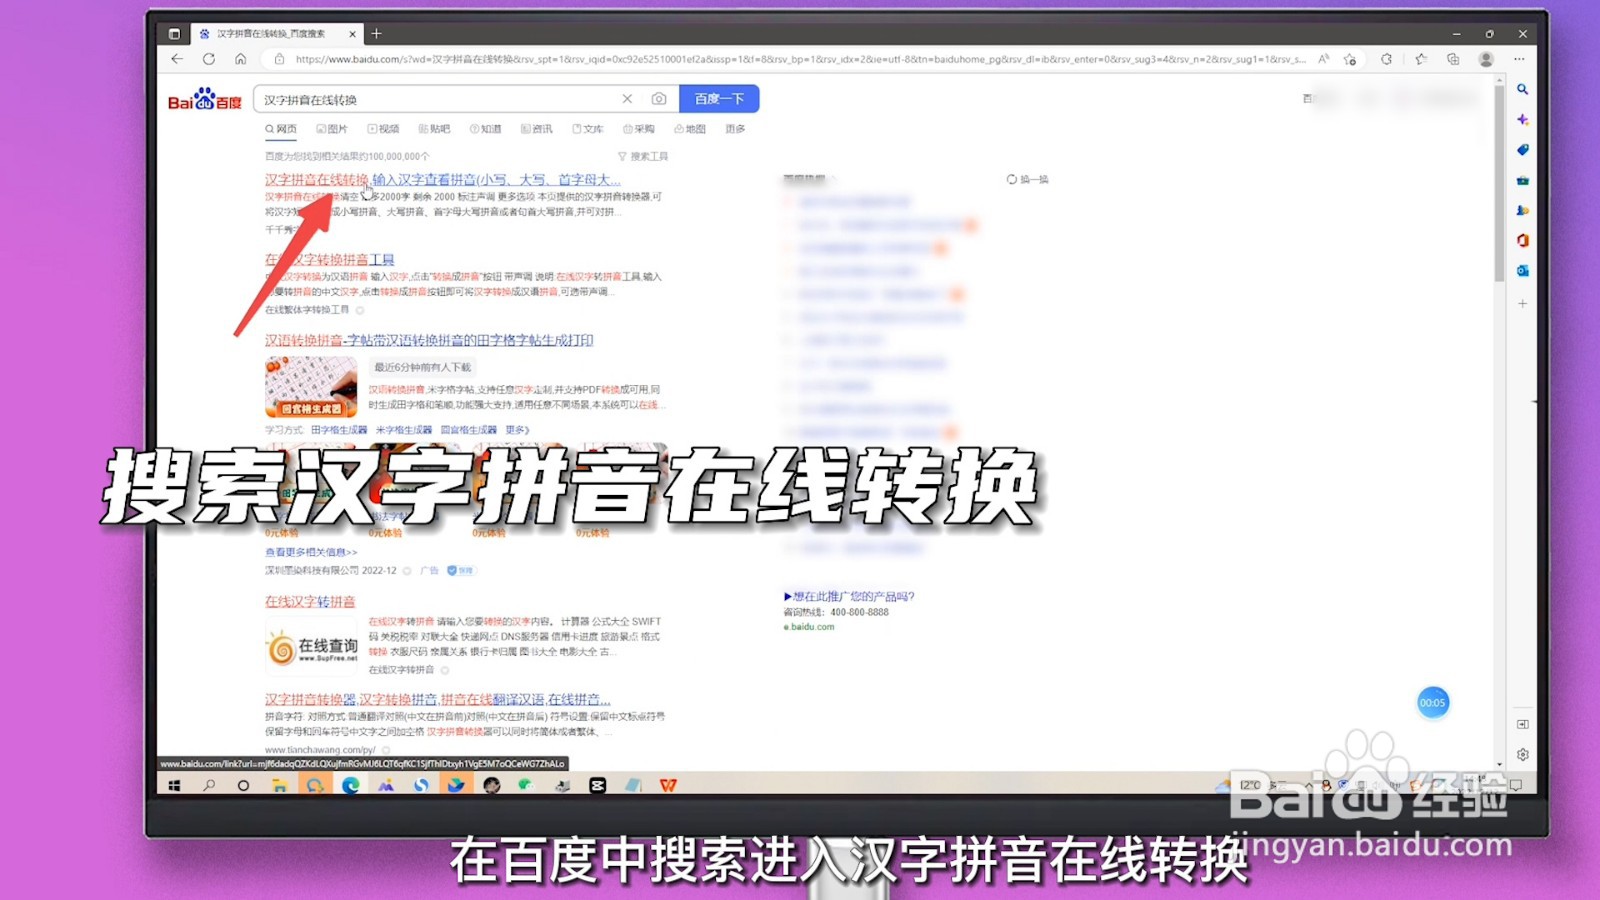Open the user profile avatar

pyautogui.click(x=1486, y=59)
